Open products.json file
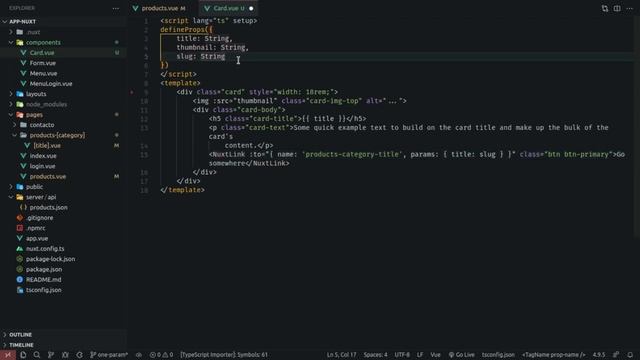640x360 pixels. (x=63, y=207)
